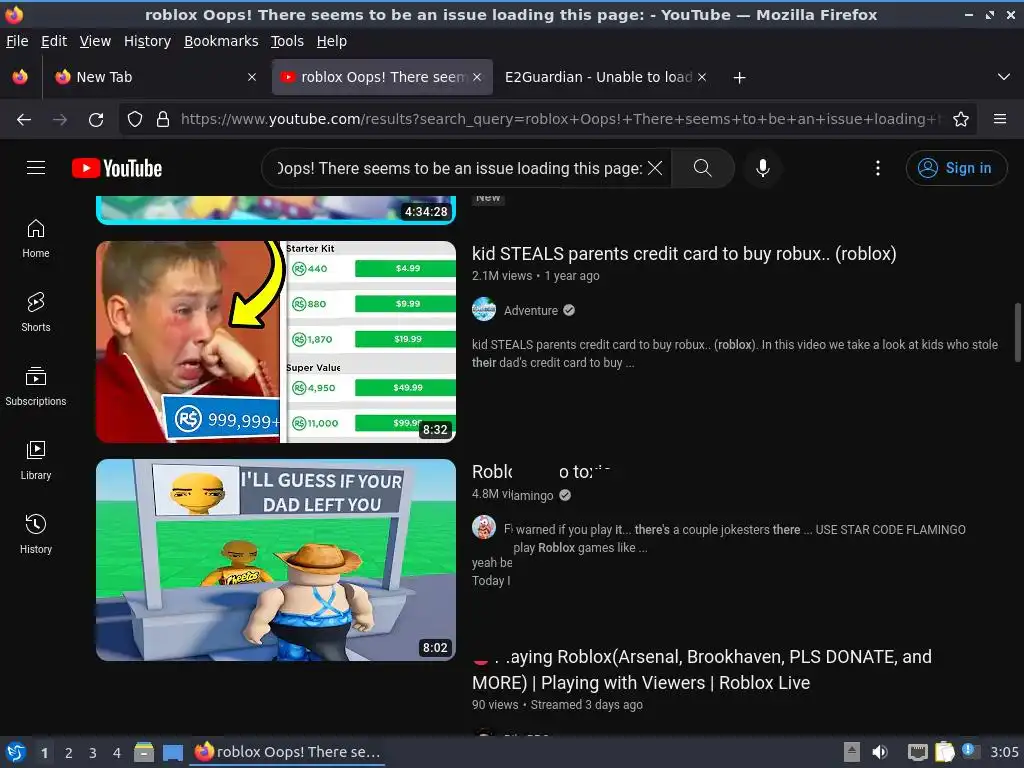
Task: Open the History menu
Action: pyautogui.click(x=147, y=41)
